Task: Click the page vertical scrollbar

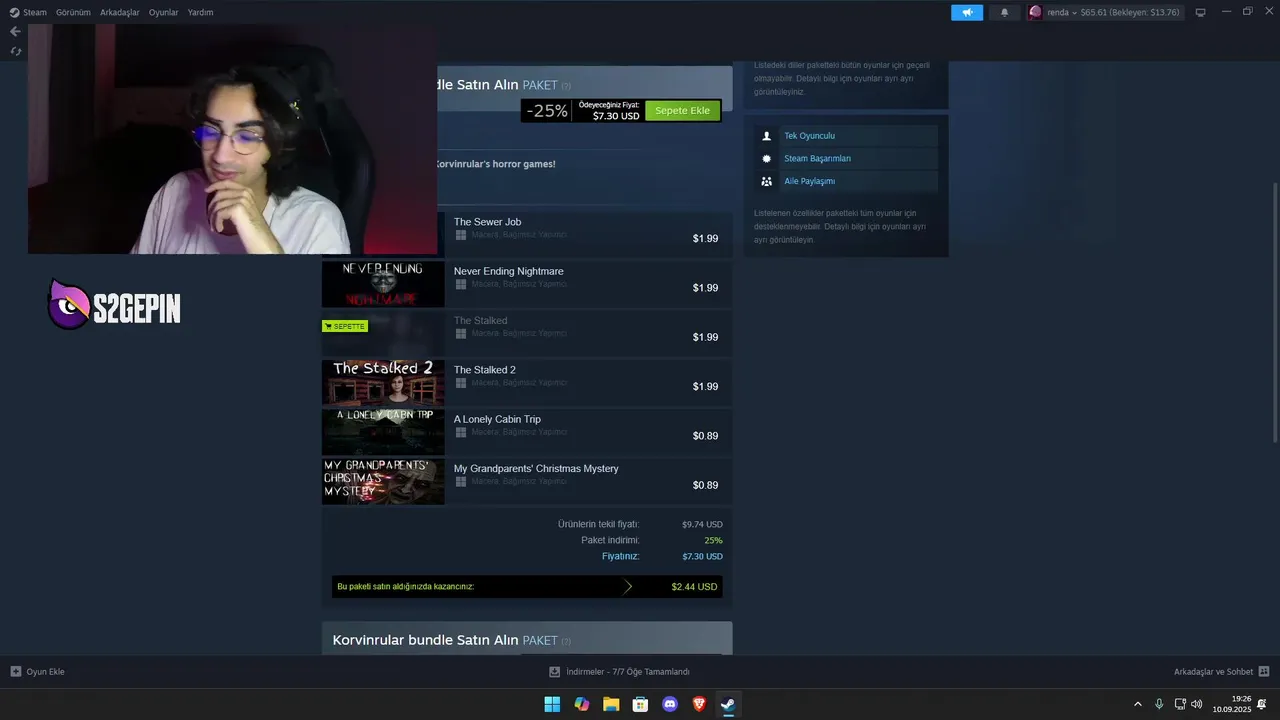Action: (1275, 312)
